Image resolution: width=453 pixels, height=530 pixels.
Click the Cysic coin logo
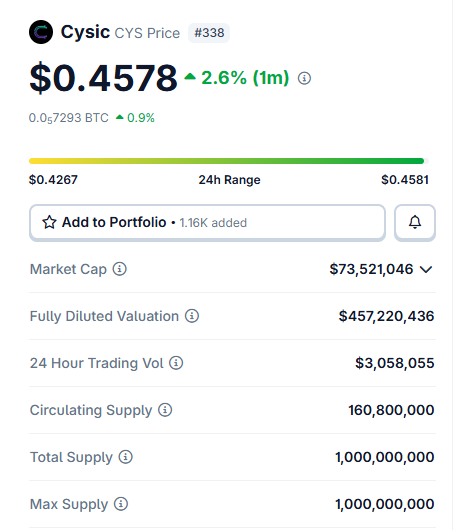(41, 32)
